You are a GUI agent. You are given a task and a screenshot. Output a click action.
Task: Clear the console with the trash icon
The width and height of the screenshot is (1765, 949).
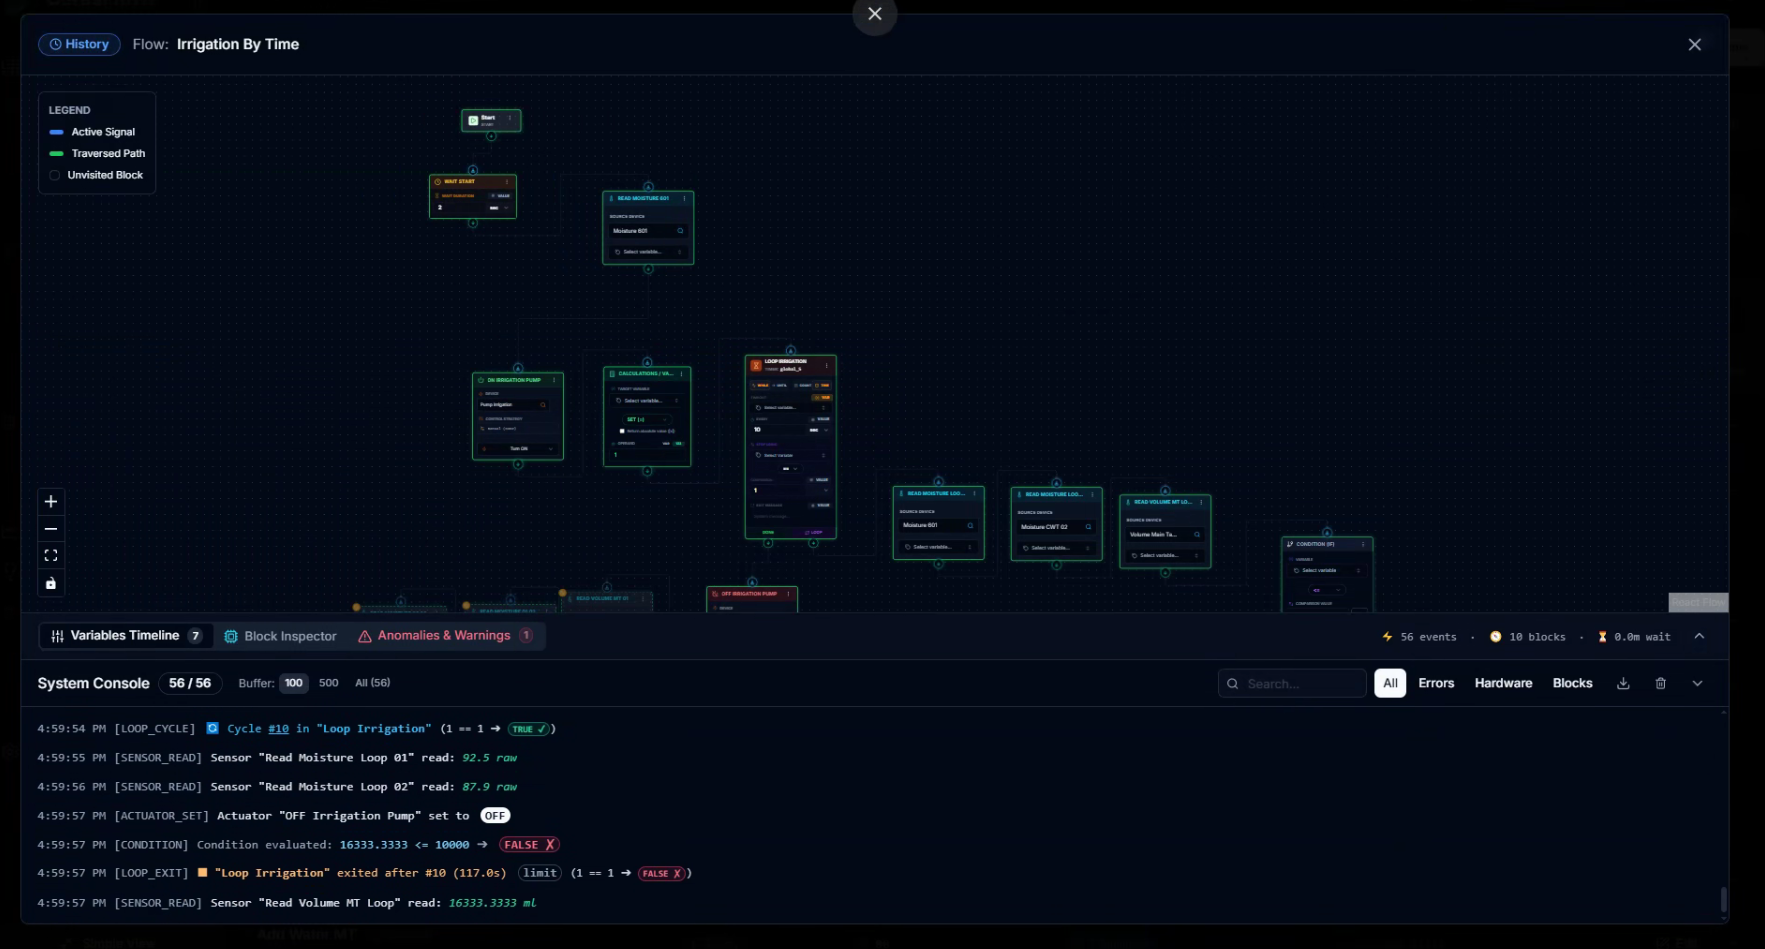[1660, 683]
